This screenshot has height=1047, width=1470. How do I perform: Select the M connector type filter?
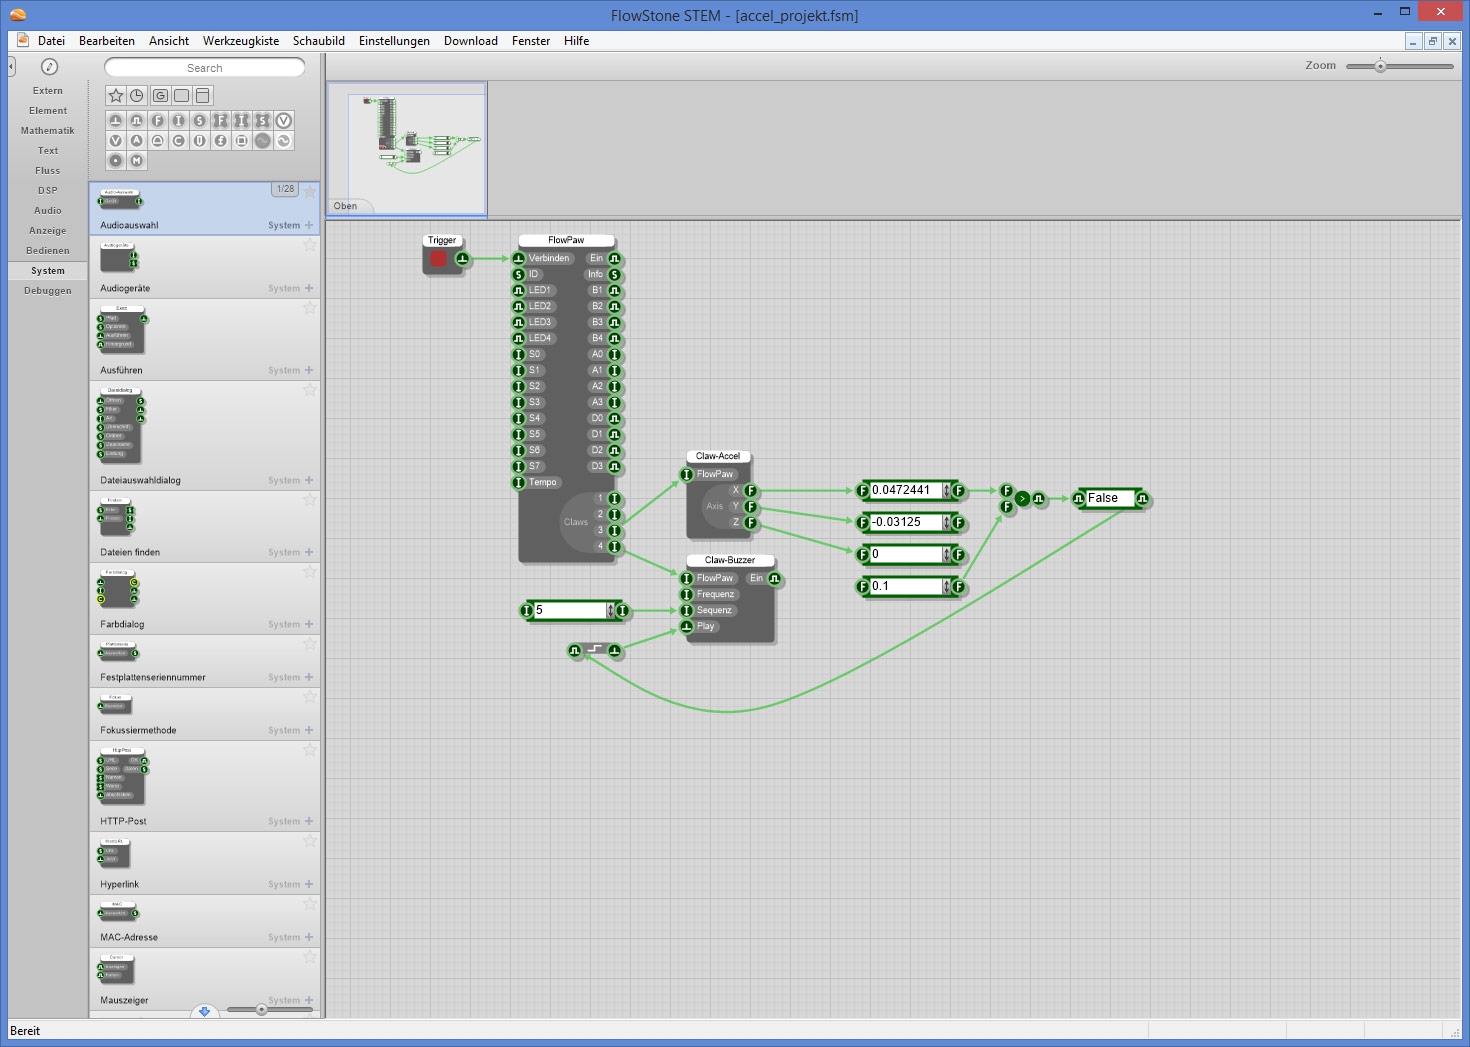[x=137, y=161]
